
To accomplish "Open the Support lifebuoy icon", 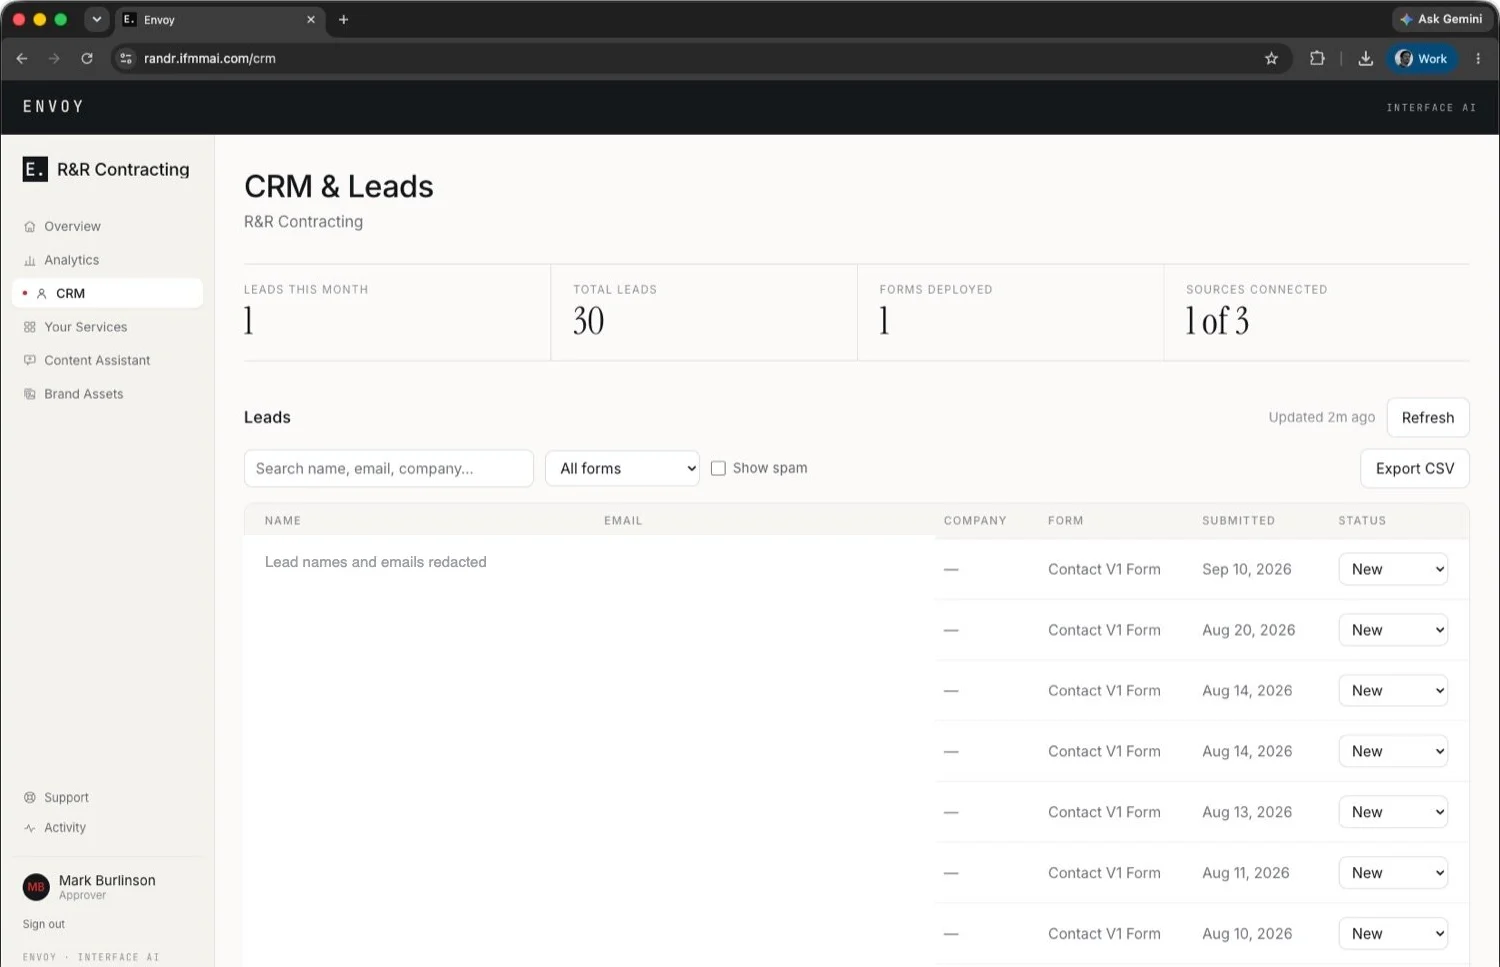I will click(x=30, y=798).
